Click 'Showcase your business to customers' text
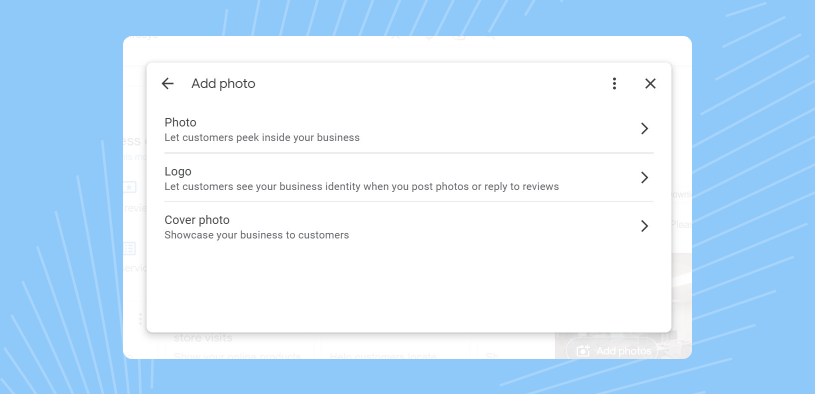Viewport: 815px width, 394px height. (257, 235)
